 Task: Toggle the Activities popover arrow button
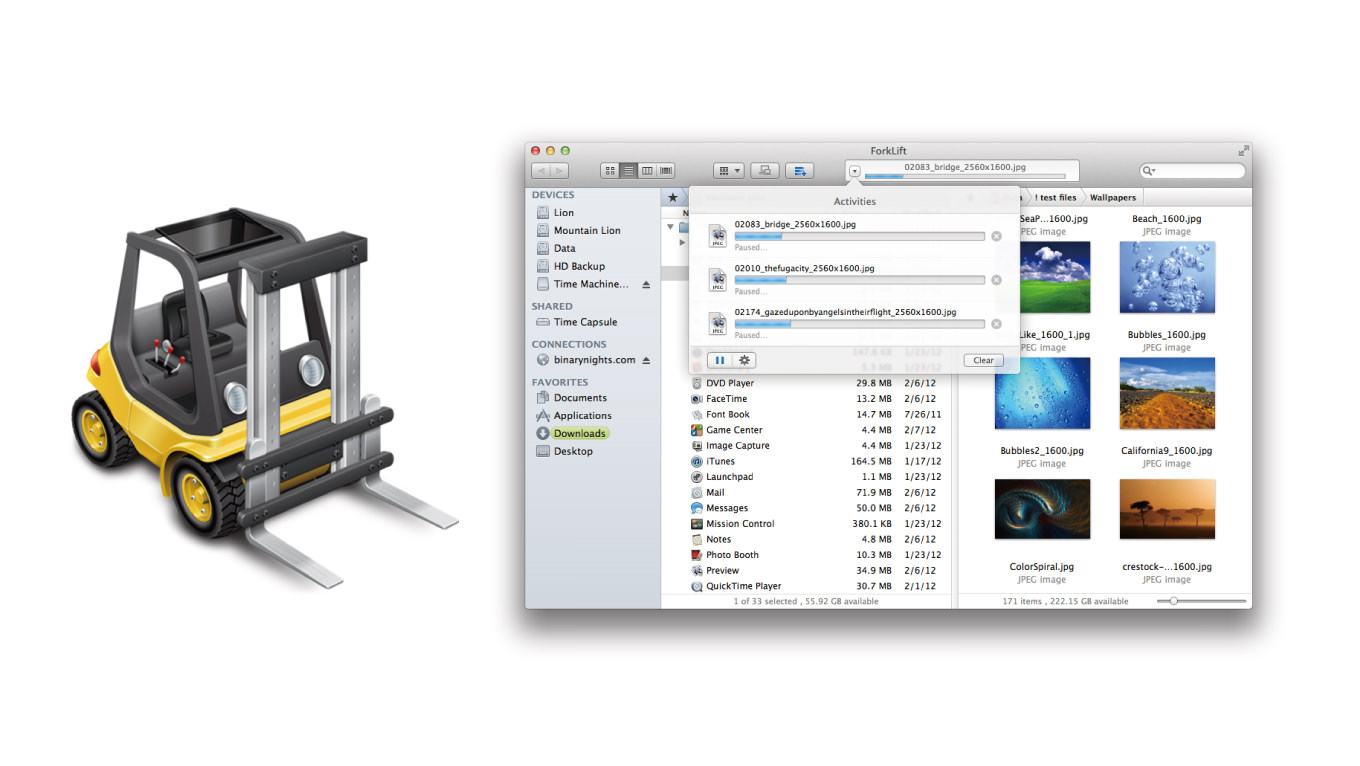pyautogui.click(x=854, y=171)
